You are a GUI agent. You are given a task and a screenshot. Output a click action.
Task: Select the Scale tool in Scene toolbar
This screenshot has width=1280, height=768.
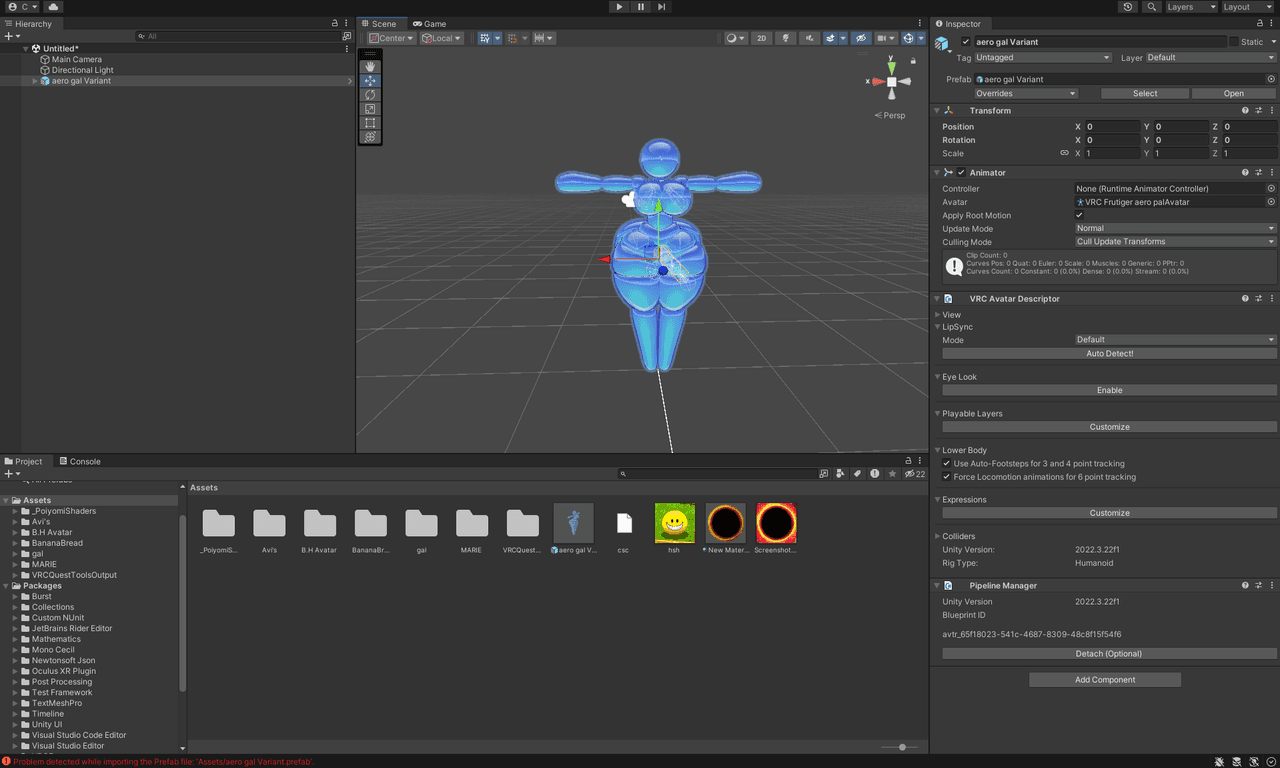370,109
